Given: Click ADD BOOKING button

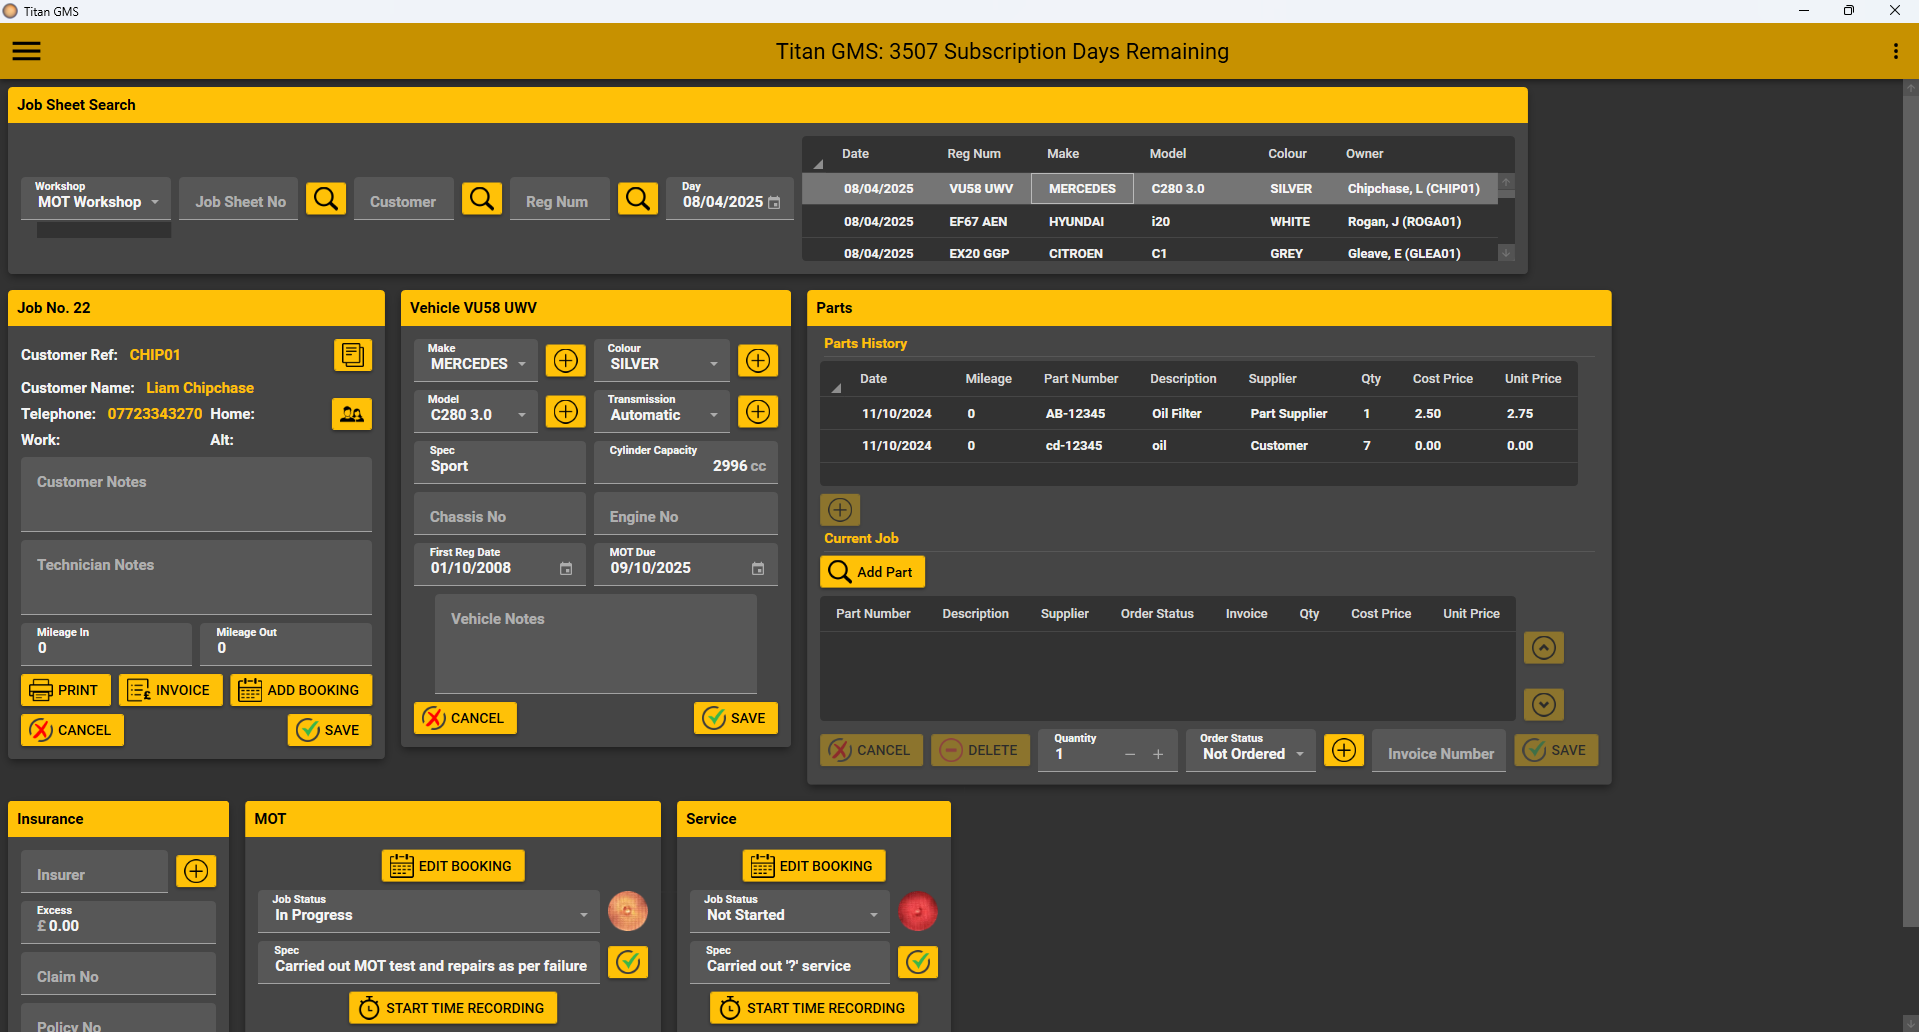Looking at the screenshot, I should coord(301,690).
